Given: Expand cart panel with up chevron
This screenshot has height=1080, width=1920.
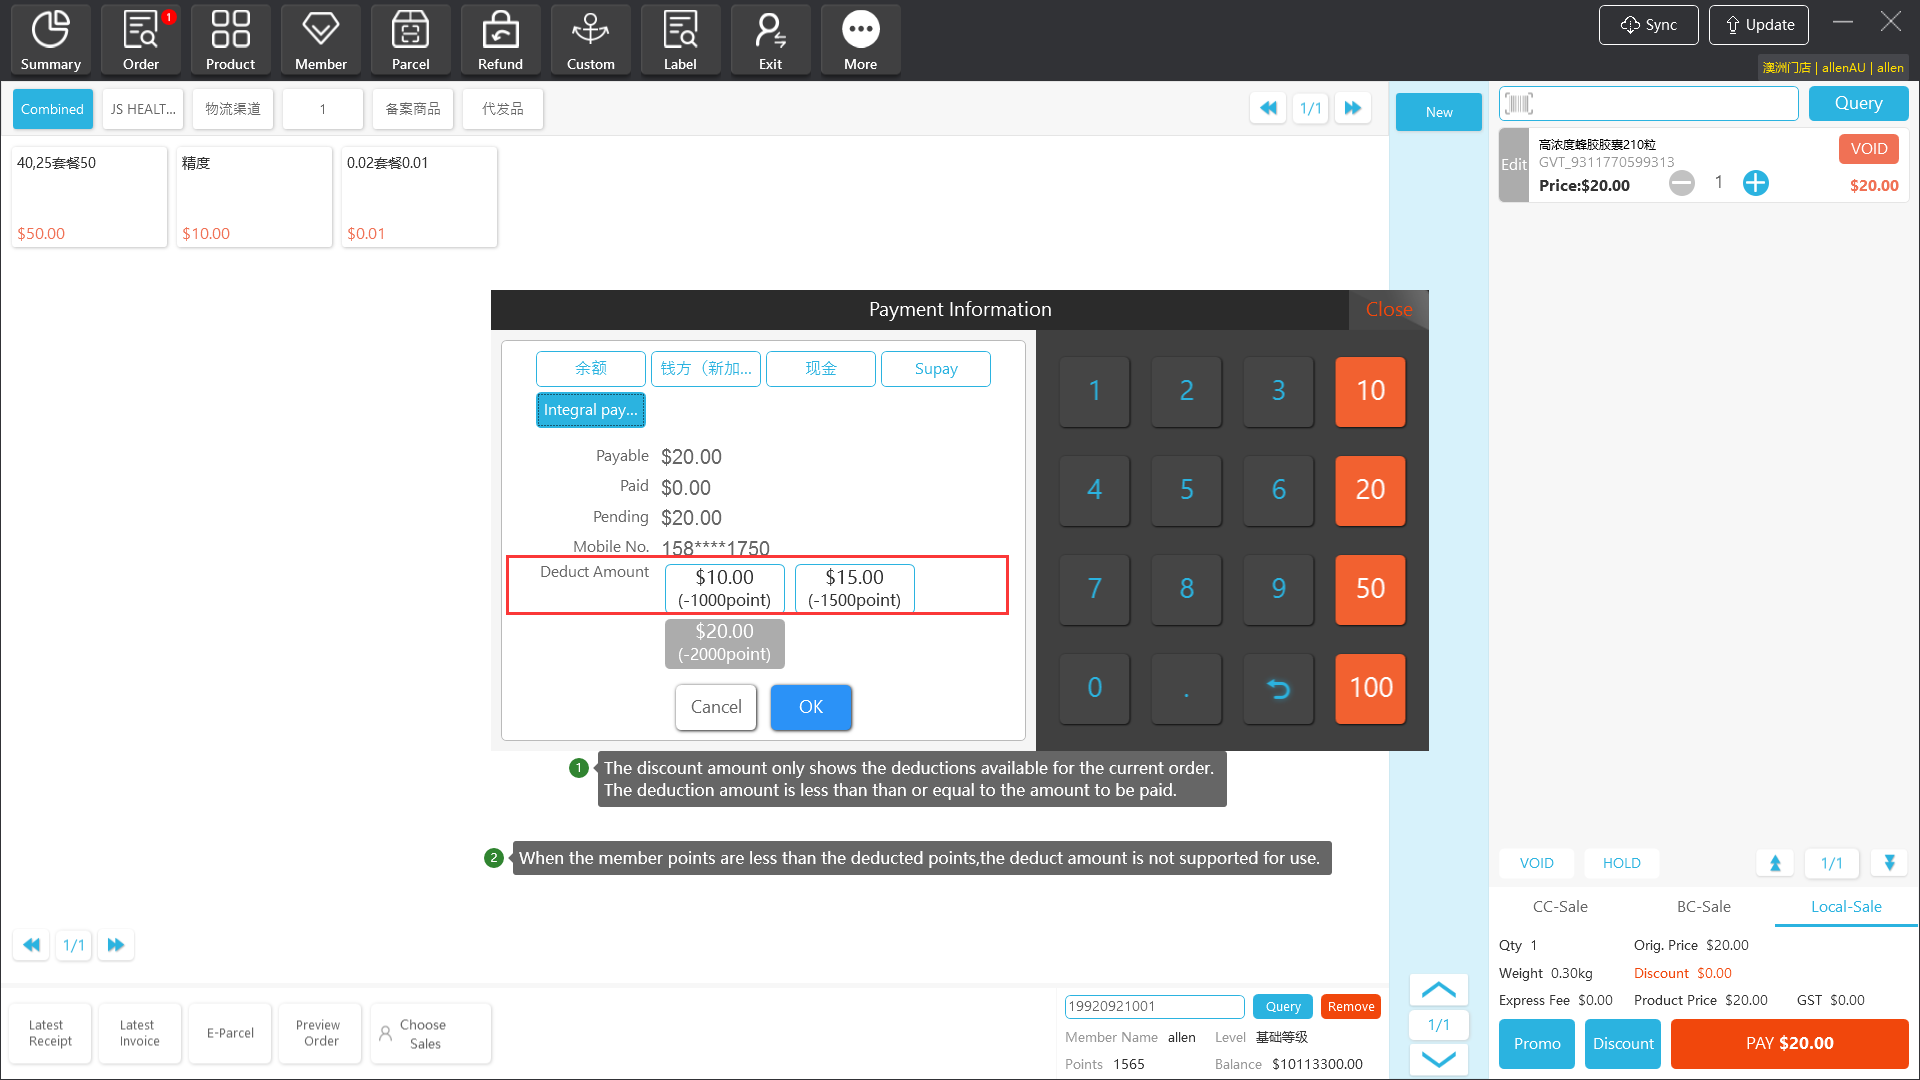Looking at the screenshot, I should coord(1438,990).
